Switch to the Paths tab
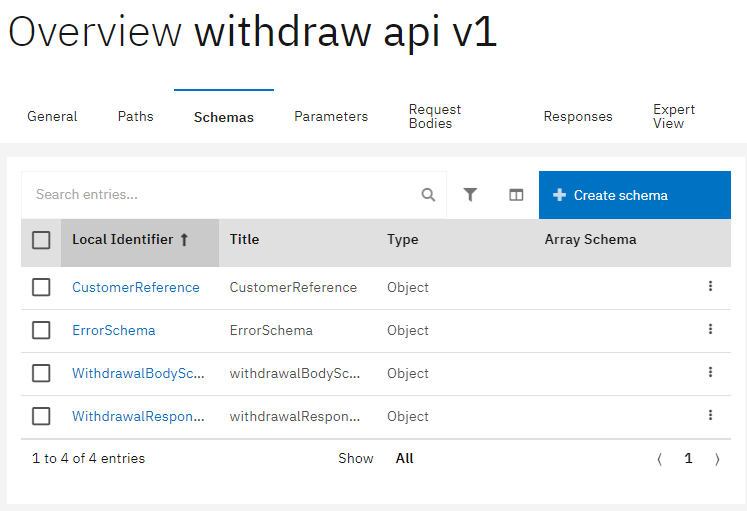Image resolution: width=747 pixels, height=511 pixels. click(x=136, y=117)
